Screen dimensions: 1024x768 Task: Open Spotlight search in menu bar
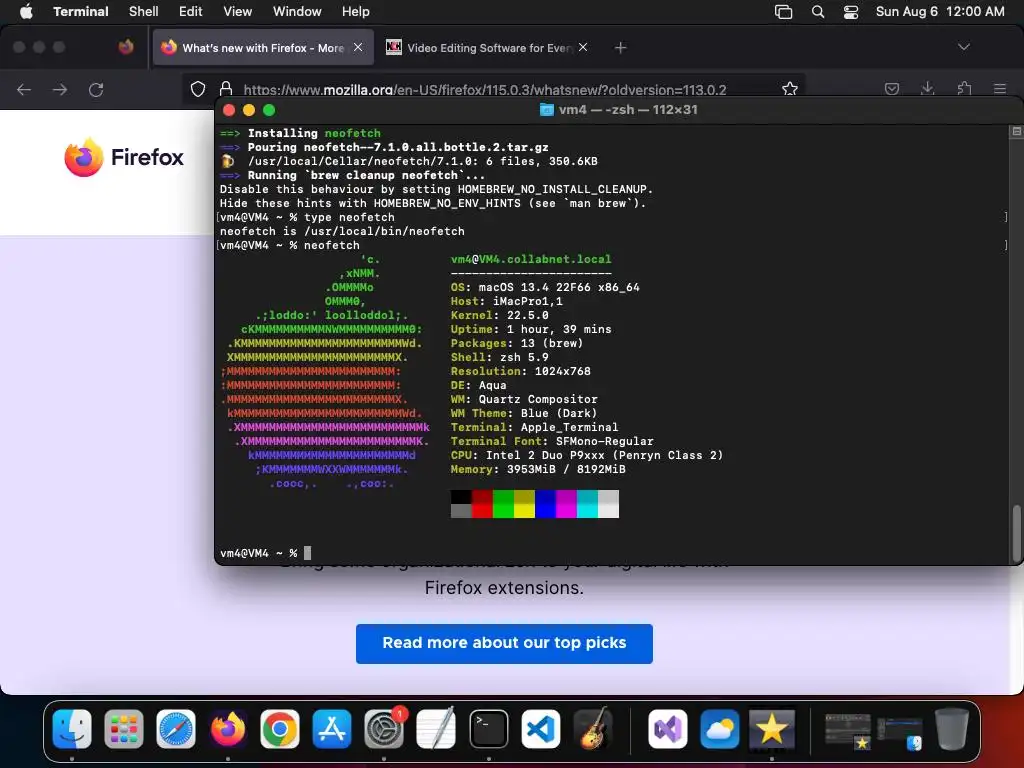pyautogui.click(x=818, y=12)
